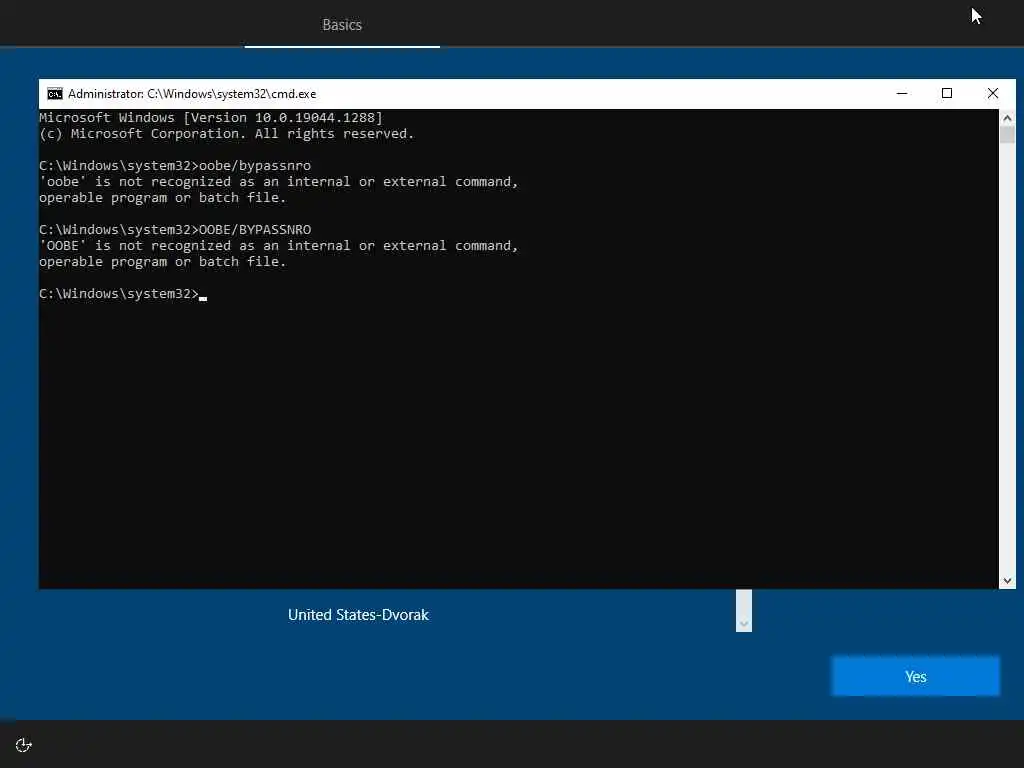Image resolution: width=1024 pixels, height=768 pixels.
Task: Click keyboard layout list scroll-down arrow
Action: 744,624
